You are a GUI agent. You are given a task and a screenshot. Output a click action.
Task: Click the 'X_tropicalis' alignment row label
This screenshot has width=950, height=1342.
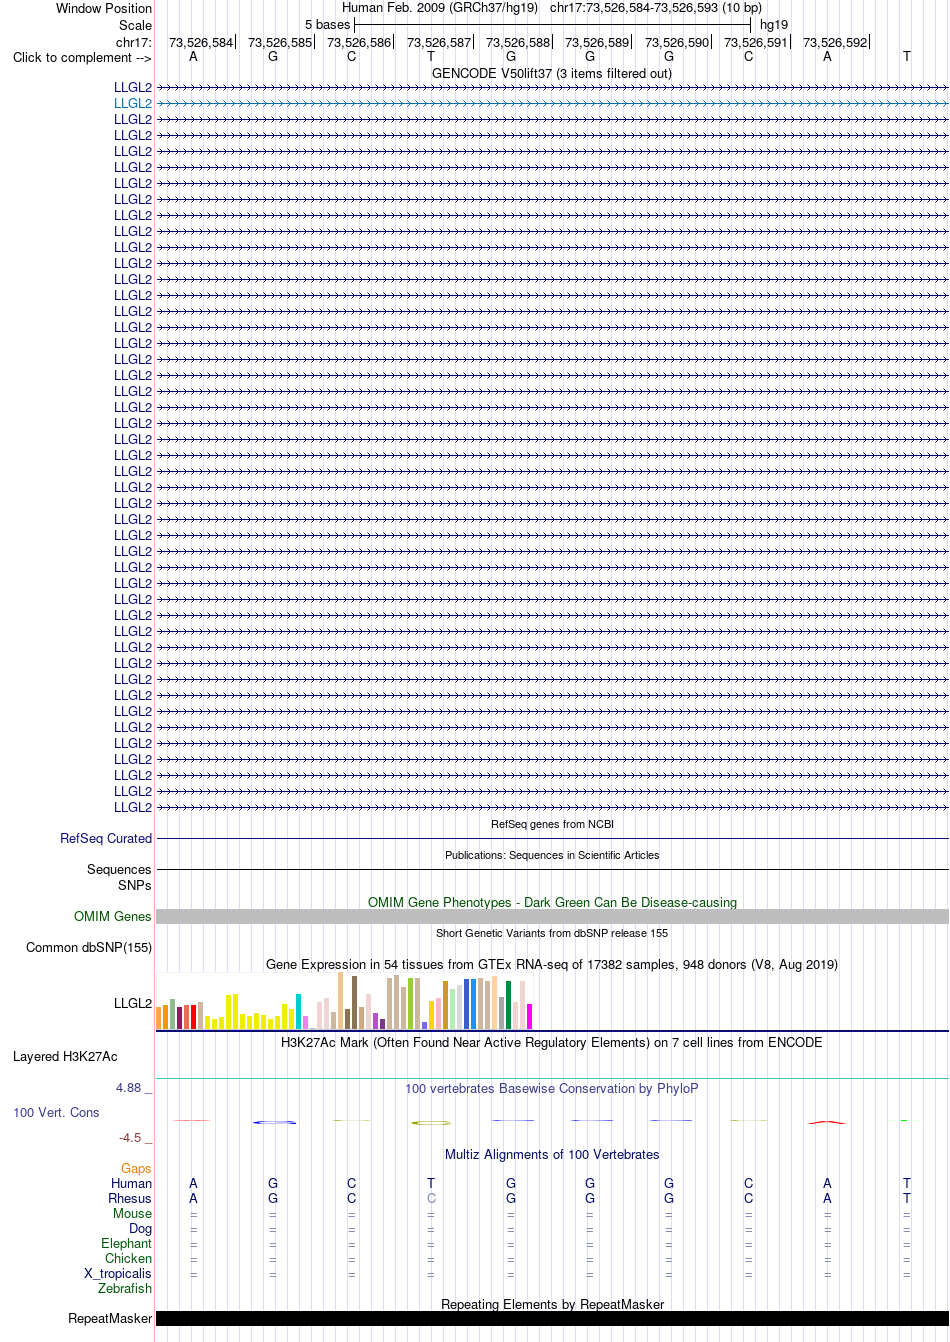coord(118,1273)
